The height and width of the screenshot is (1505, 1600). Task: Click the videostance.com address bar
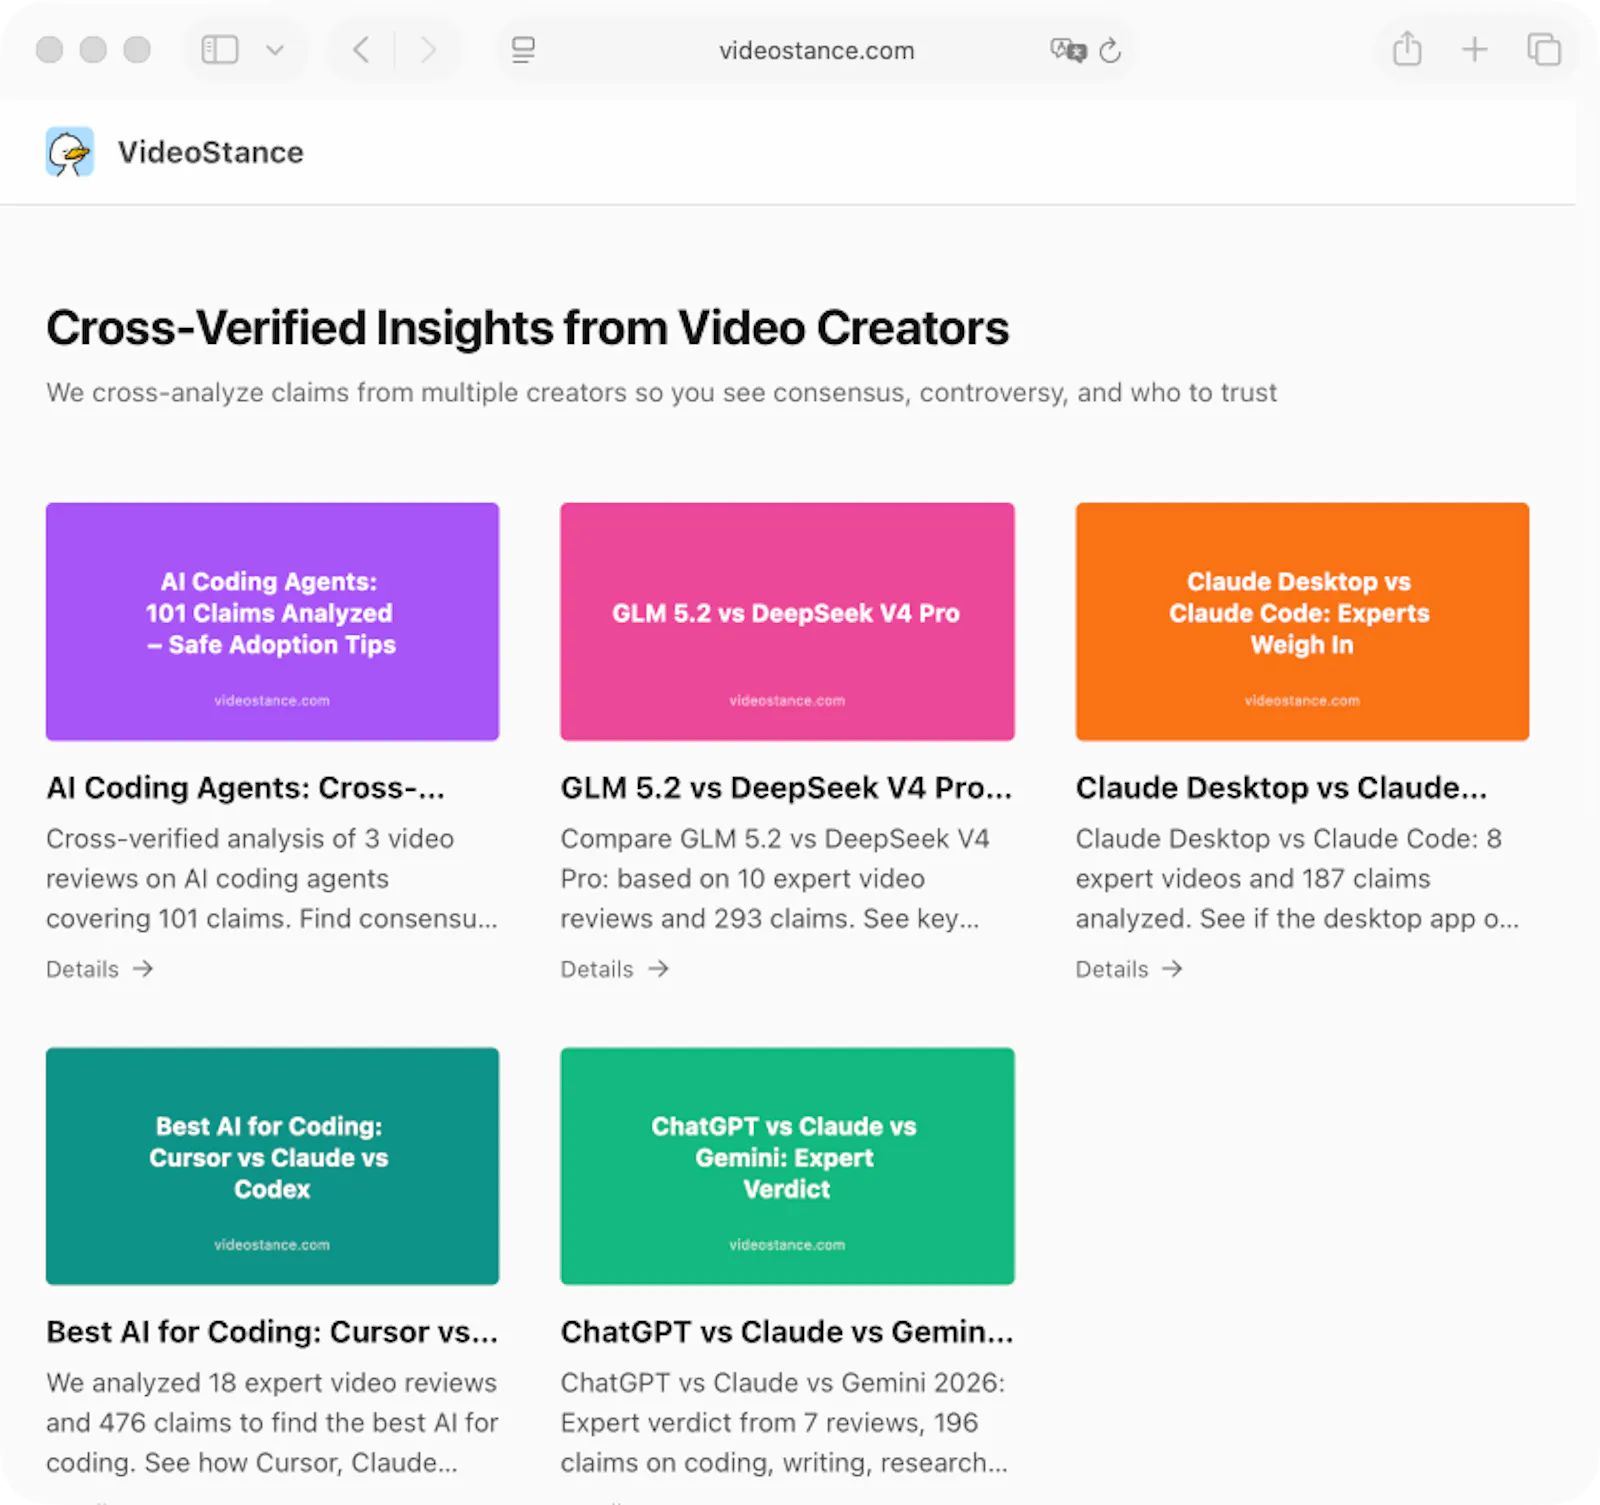click(816, 50)
